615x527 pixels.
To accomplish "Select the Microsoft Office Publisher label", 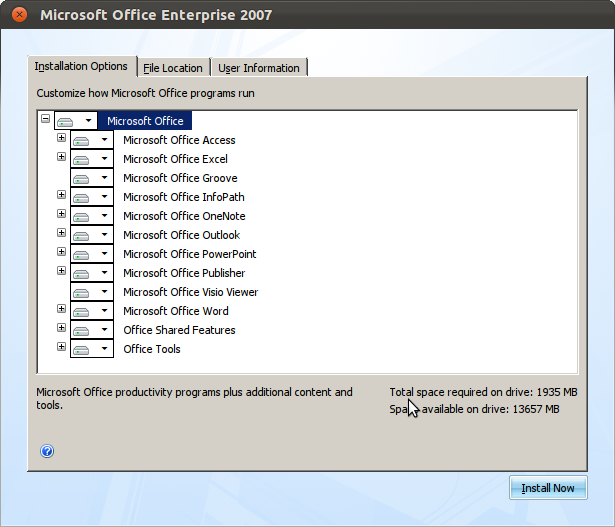I will coord(184,273).
